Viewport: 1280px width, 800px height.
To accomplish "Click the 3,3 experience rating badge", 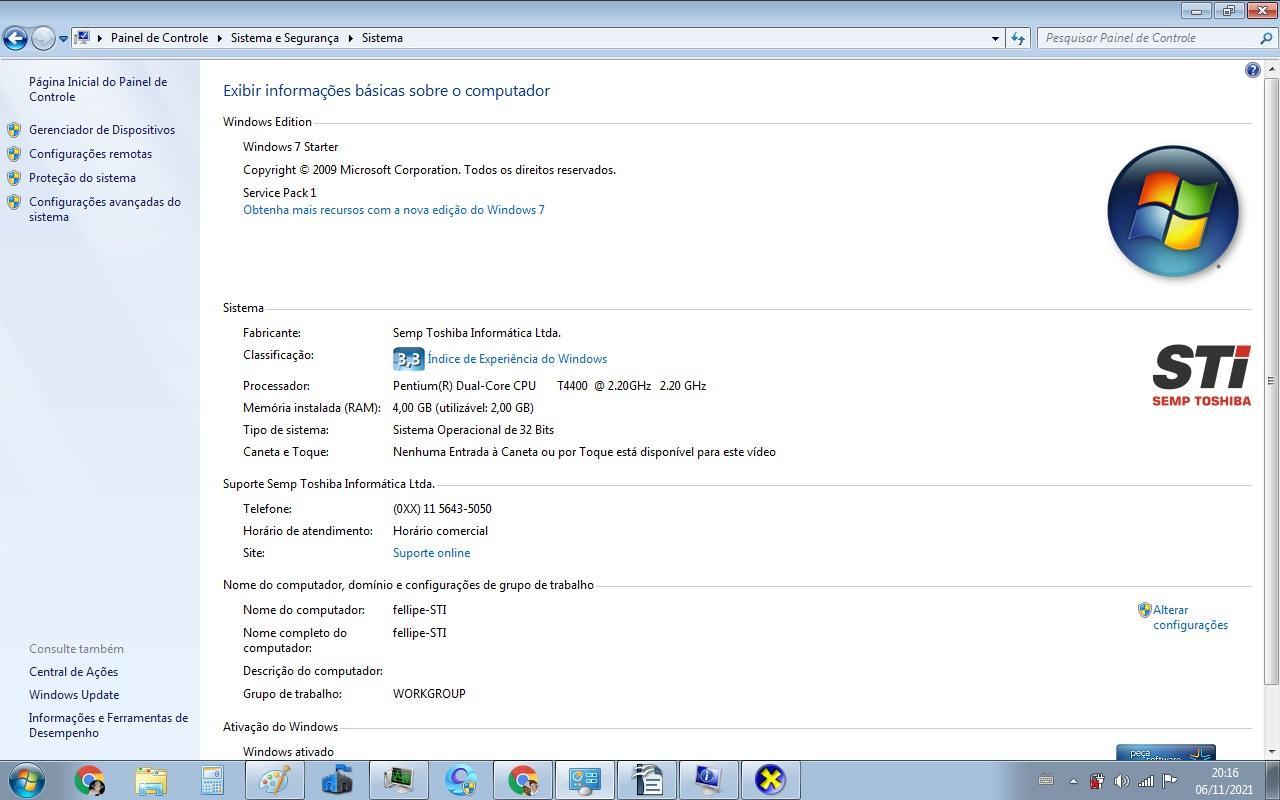I will tap(408, 359).
